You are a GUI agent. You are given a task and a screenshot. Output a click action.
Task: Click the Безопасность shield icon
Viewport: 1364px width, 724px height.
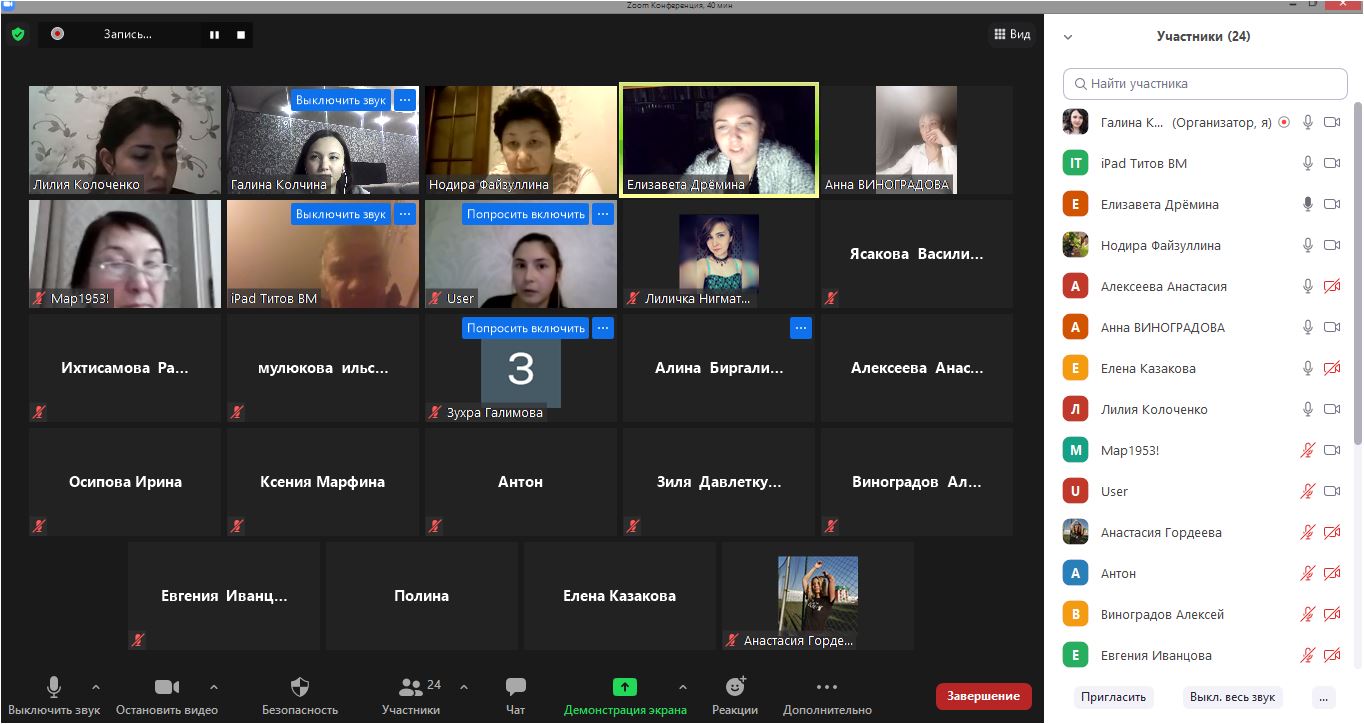(x=300, y=695)
